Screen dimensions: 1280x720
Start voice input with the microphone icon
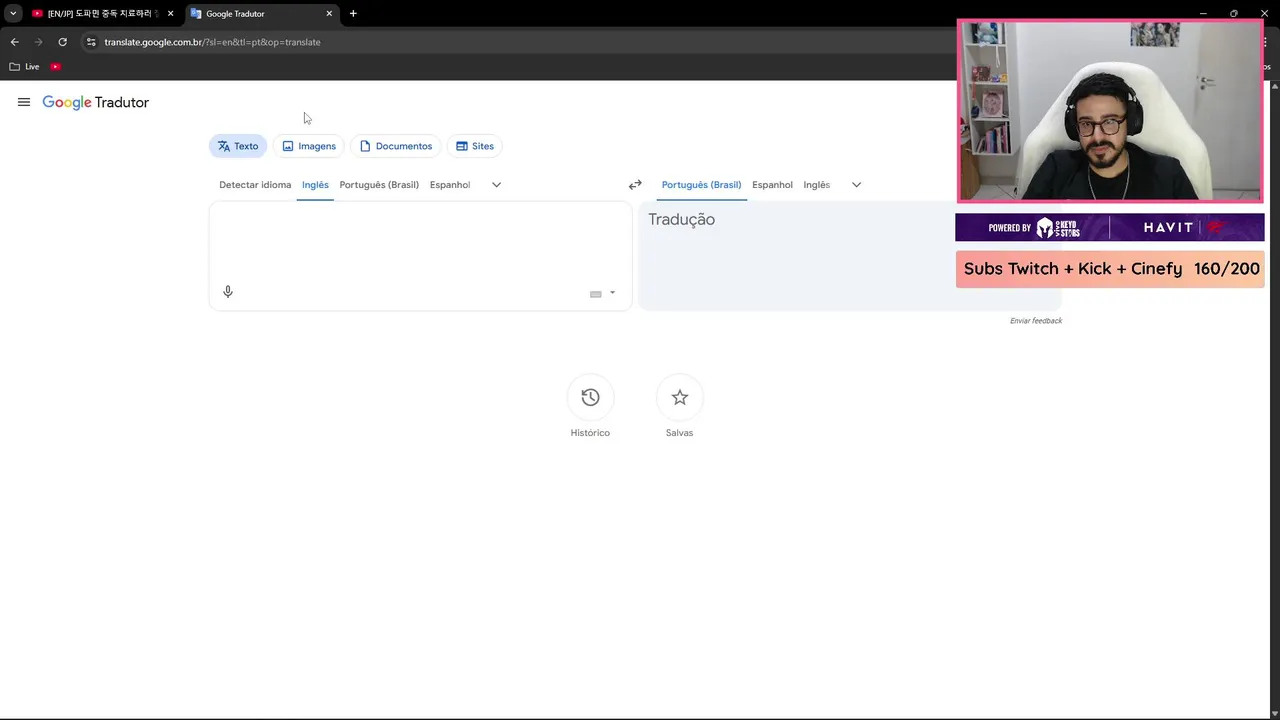228,292
